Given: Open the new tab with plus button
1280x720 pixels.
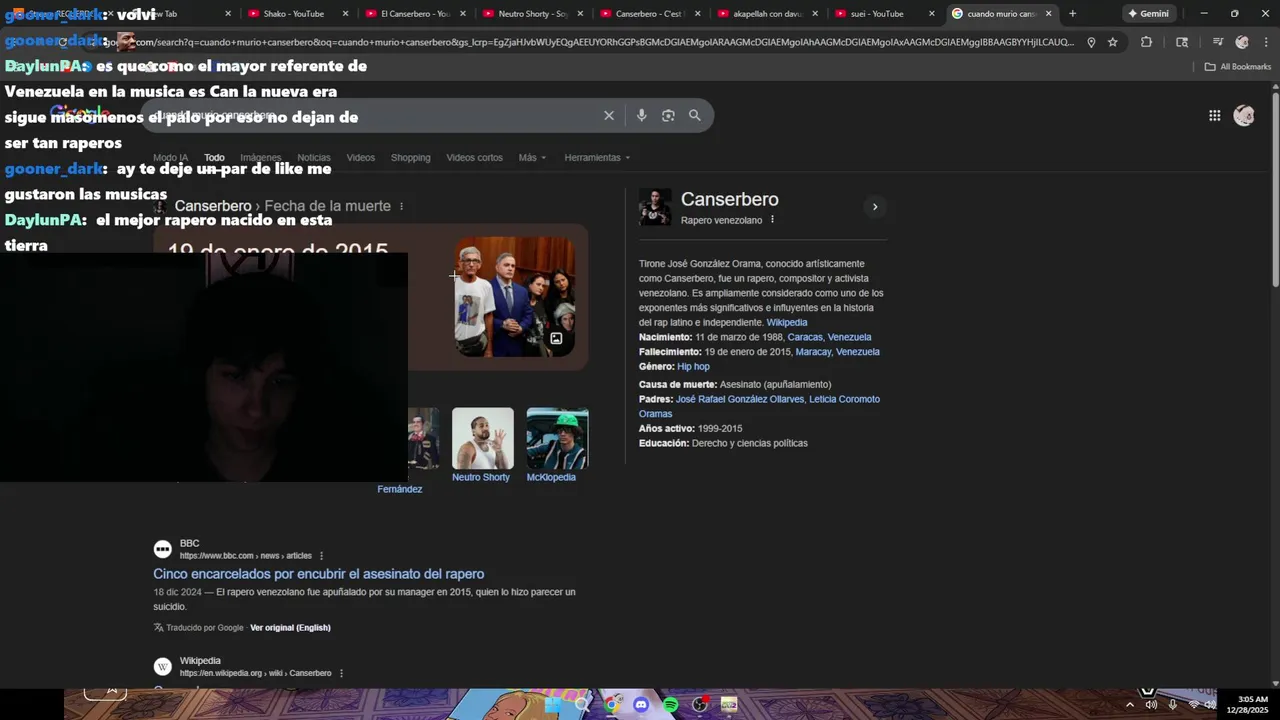Looking at the screenshot, I should (1072, 14).
